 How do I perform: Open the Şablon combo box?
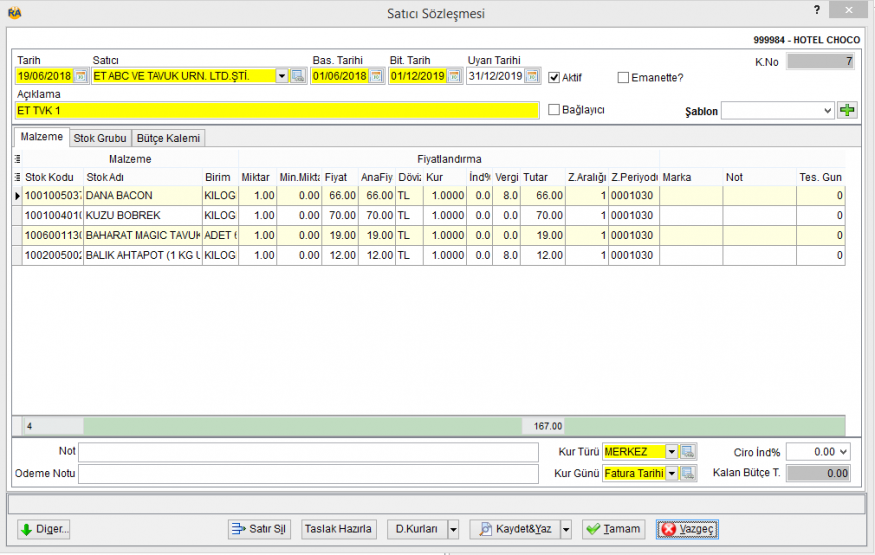777,110
